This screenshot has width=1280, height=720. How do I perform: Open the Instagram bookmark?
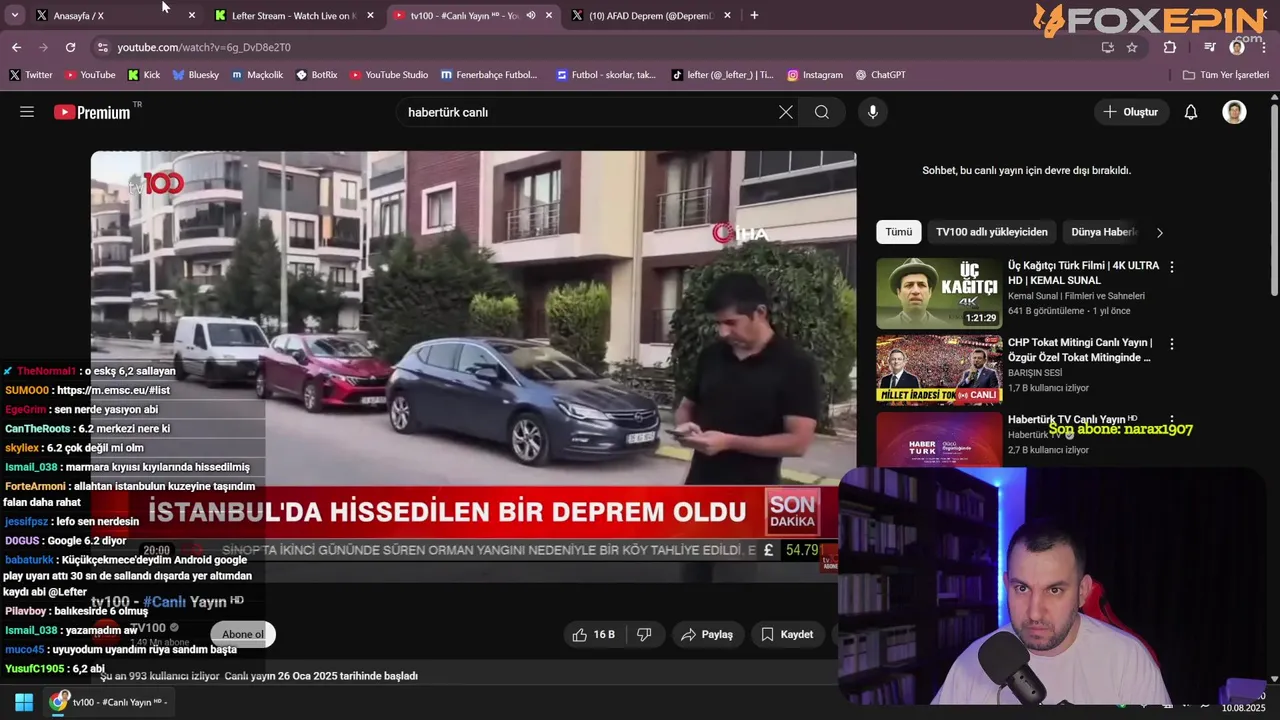click(815, 74)
